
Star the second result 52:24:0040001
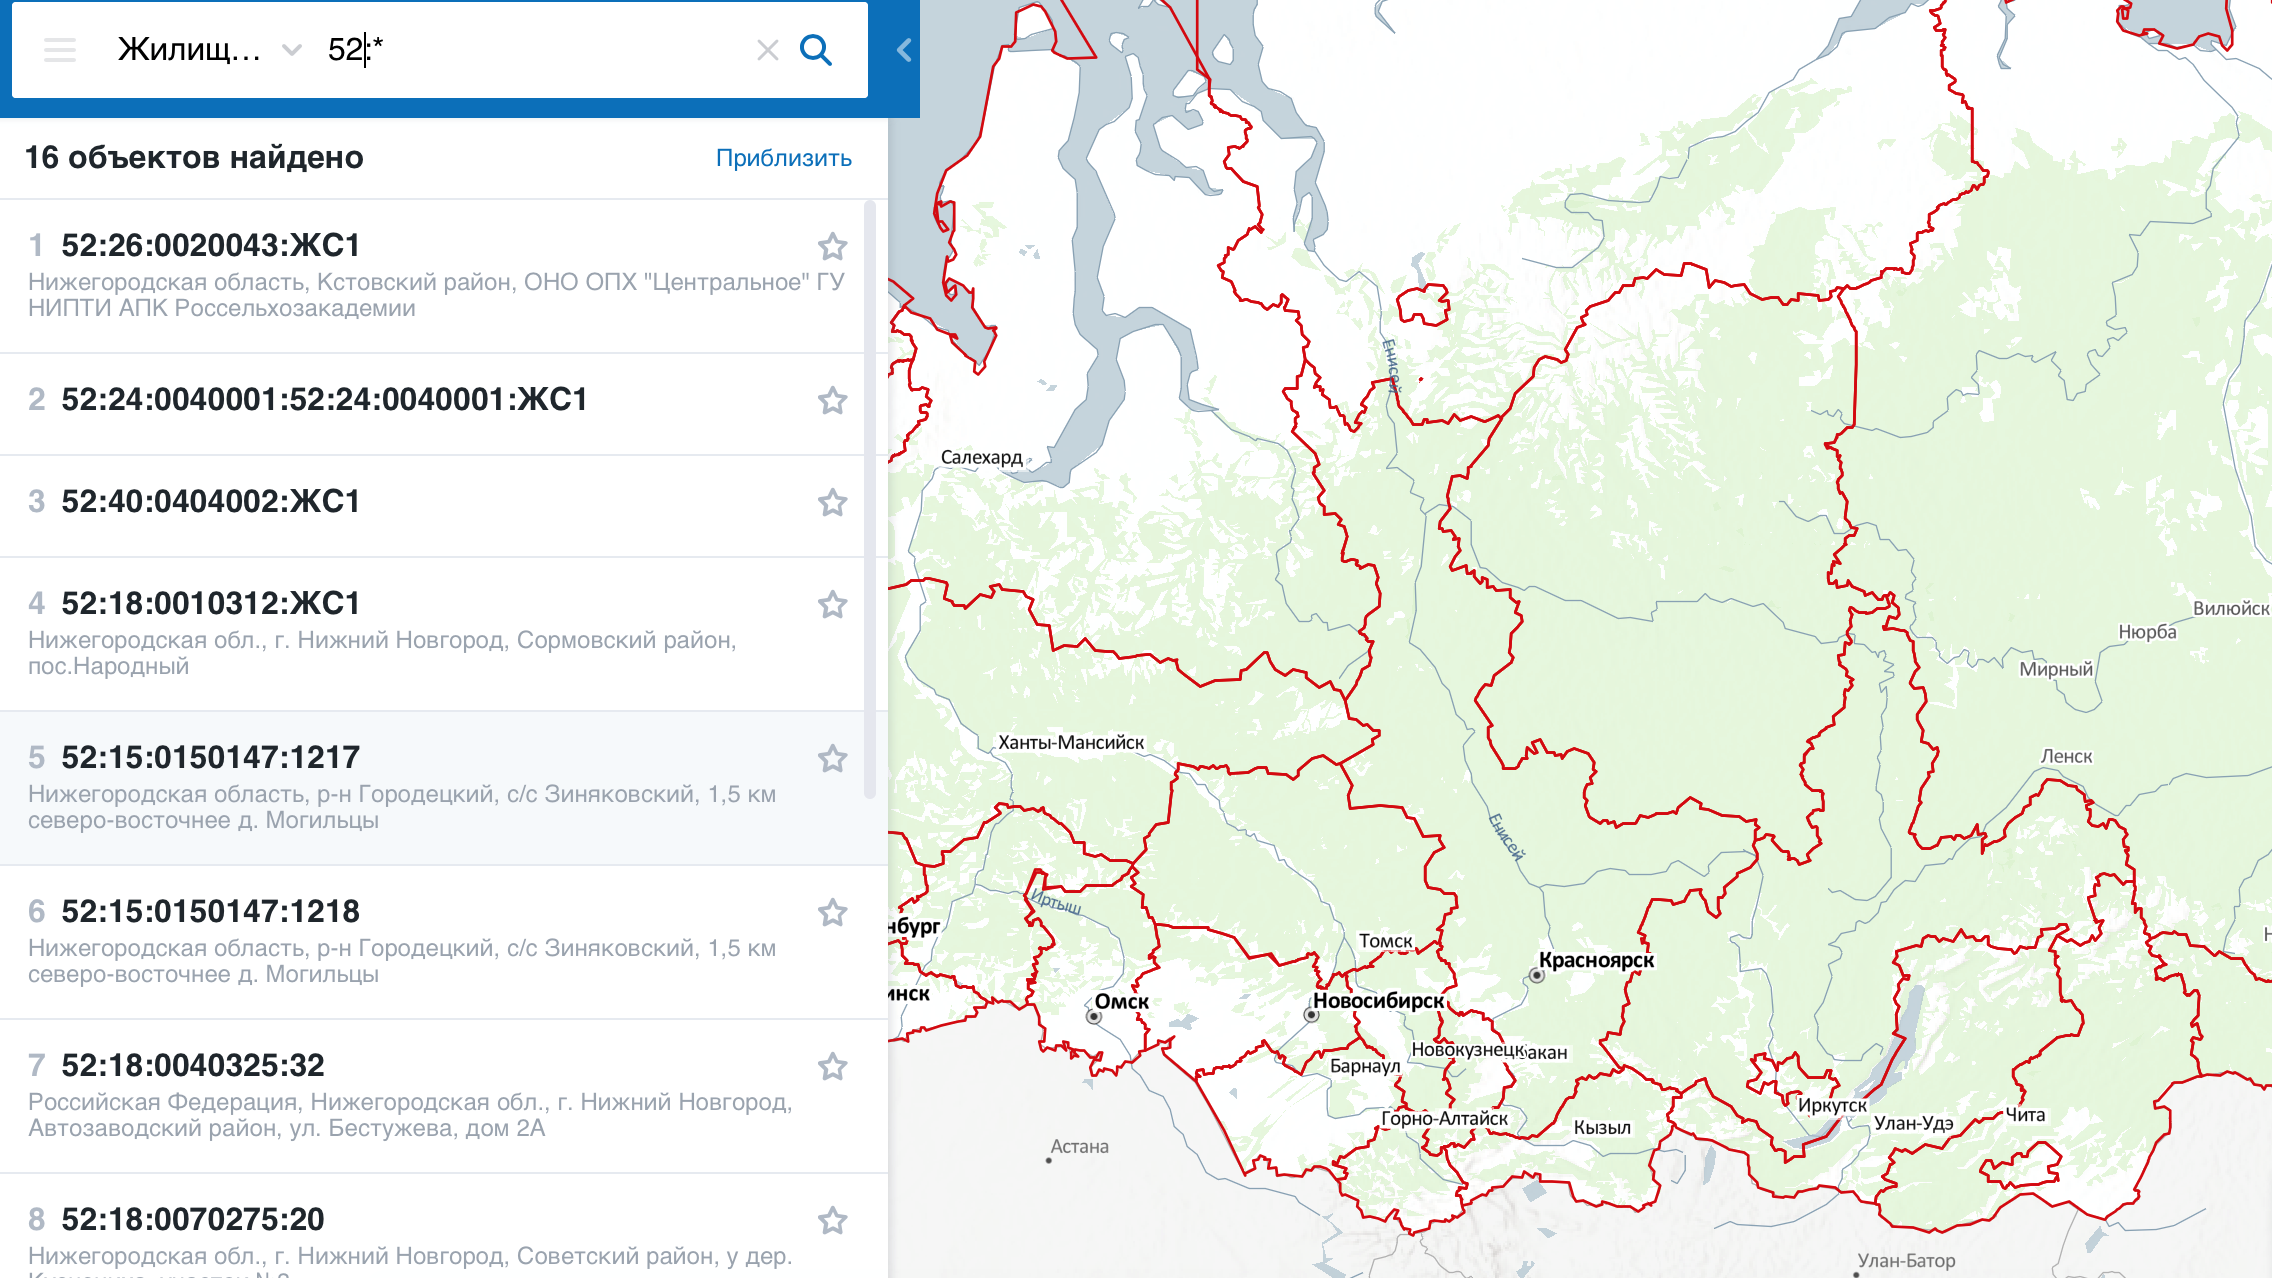(x=832, y=401)
